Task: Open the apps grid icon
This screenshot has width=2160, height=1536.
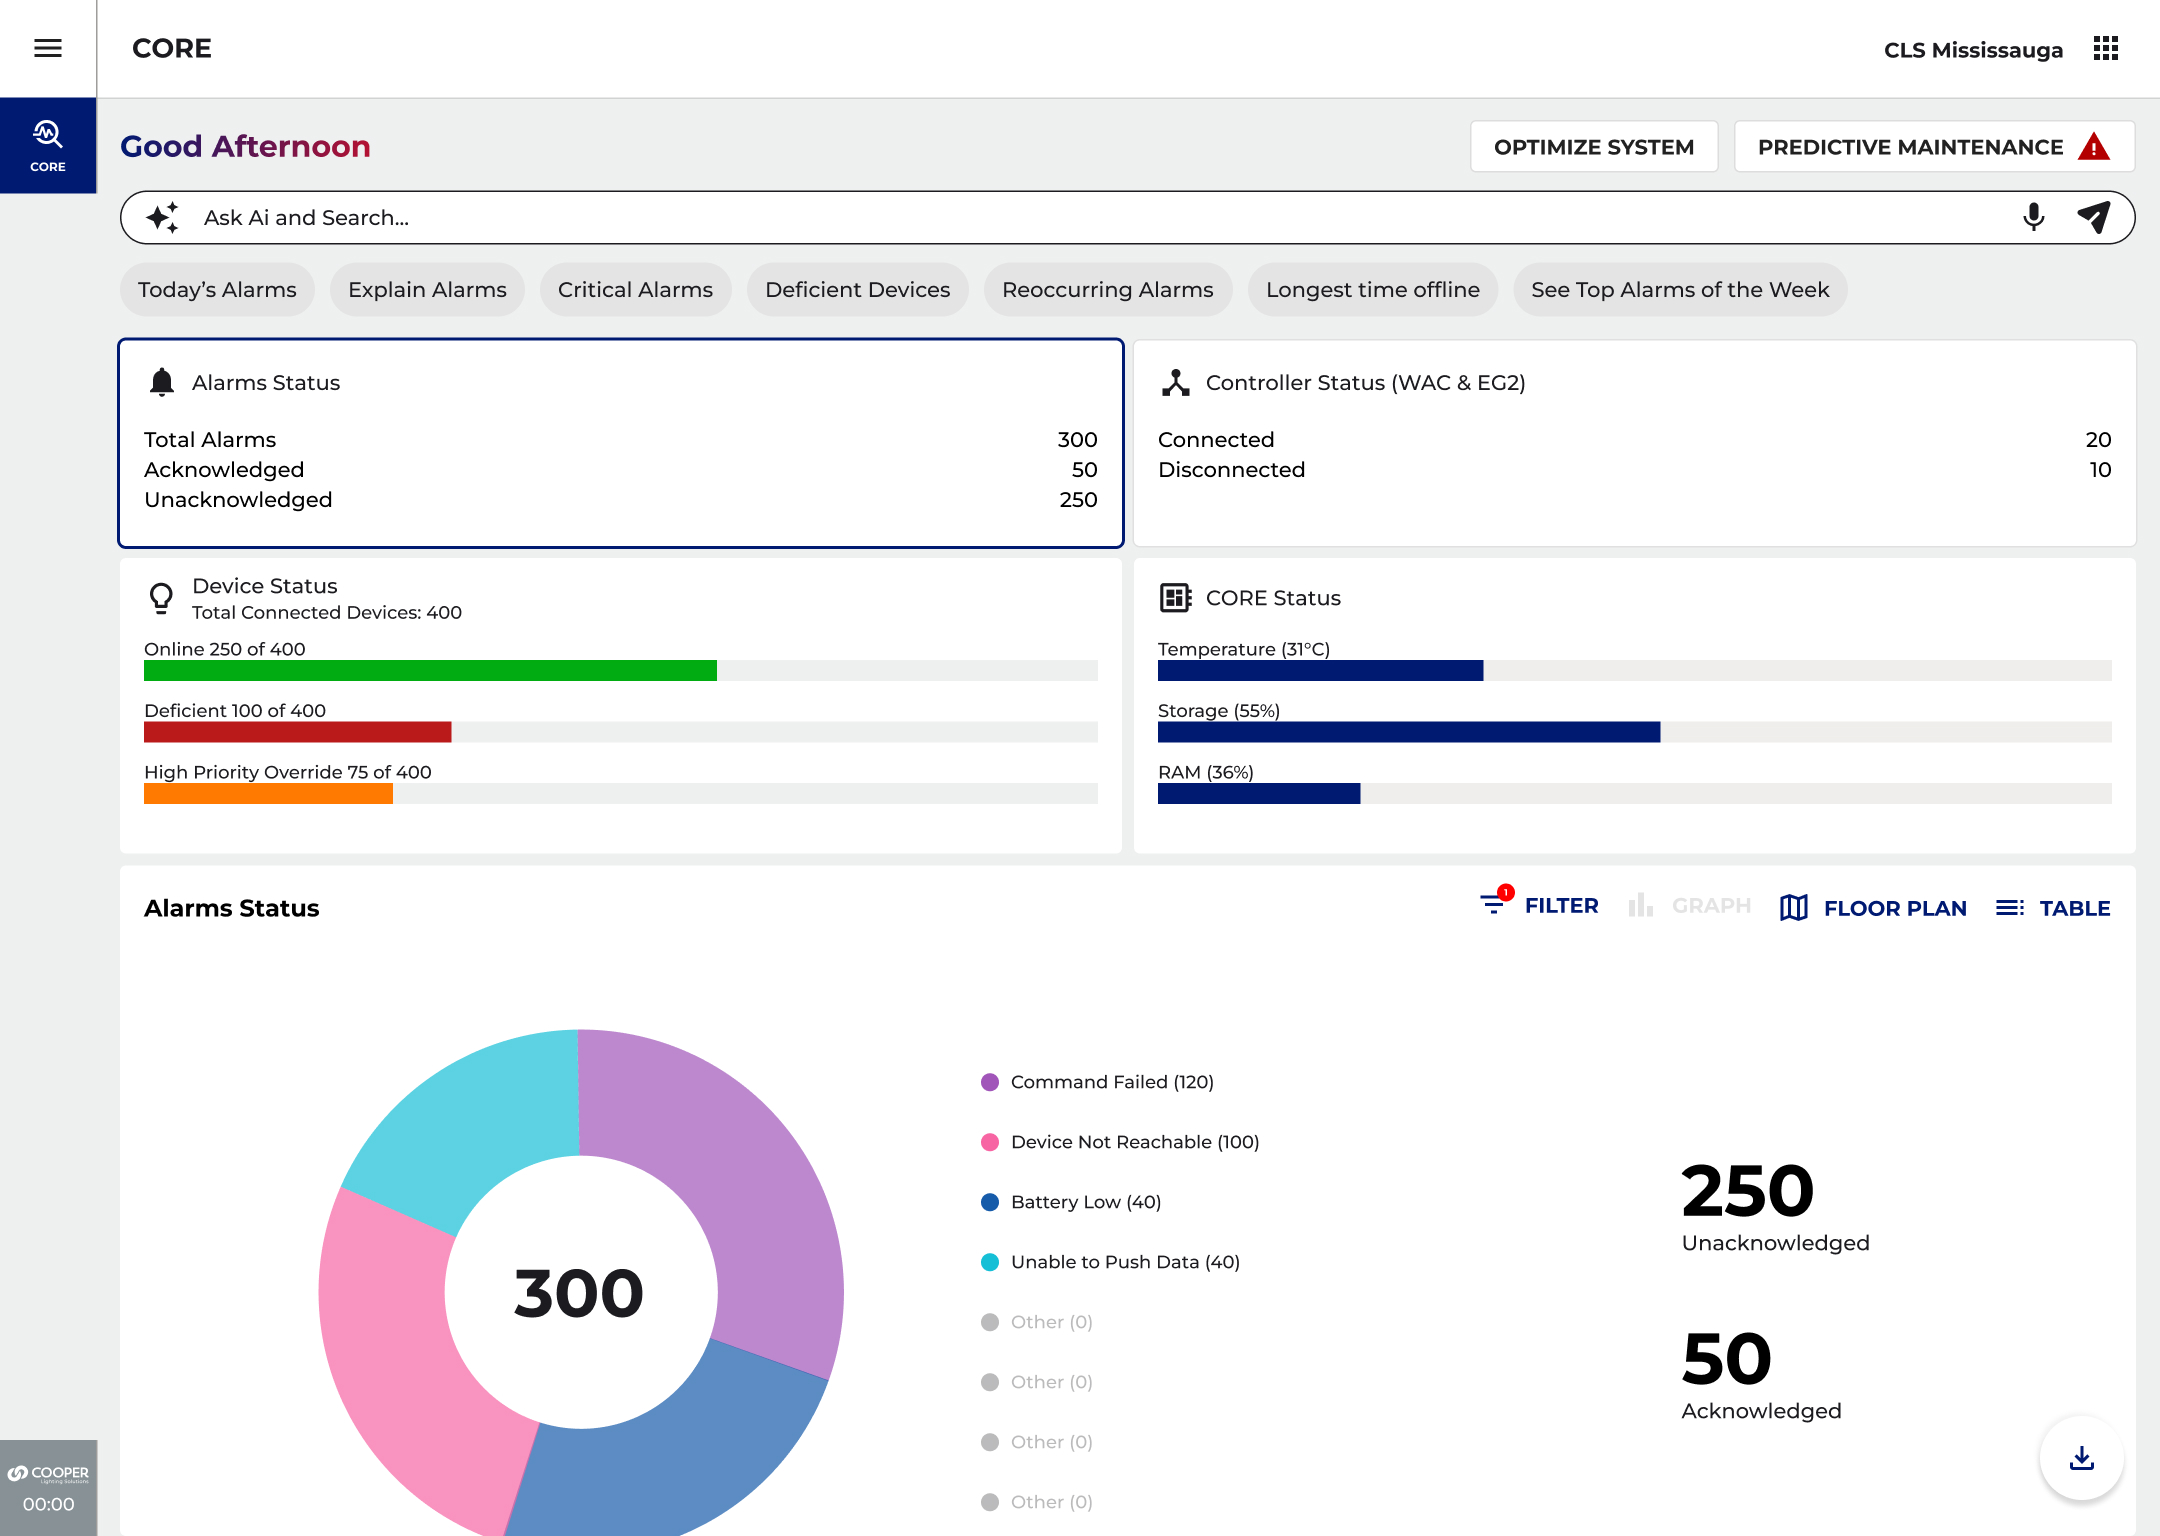Action: tap(2106, 48)
